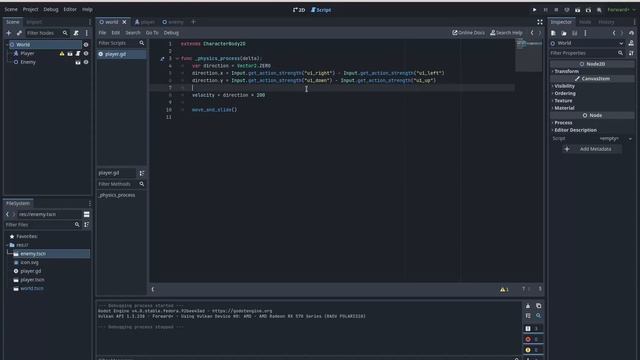Open object history dropdown icon in Inspector
The width and height of the screenshot is (640, 360).
click(631, 33)
